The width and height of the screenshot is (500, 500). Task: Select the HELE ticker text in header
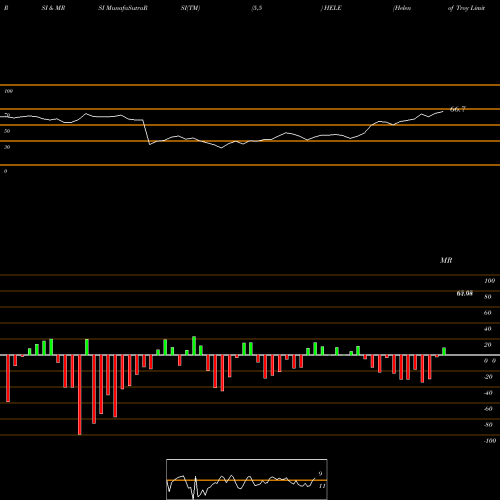(333, 8)
